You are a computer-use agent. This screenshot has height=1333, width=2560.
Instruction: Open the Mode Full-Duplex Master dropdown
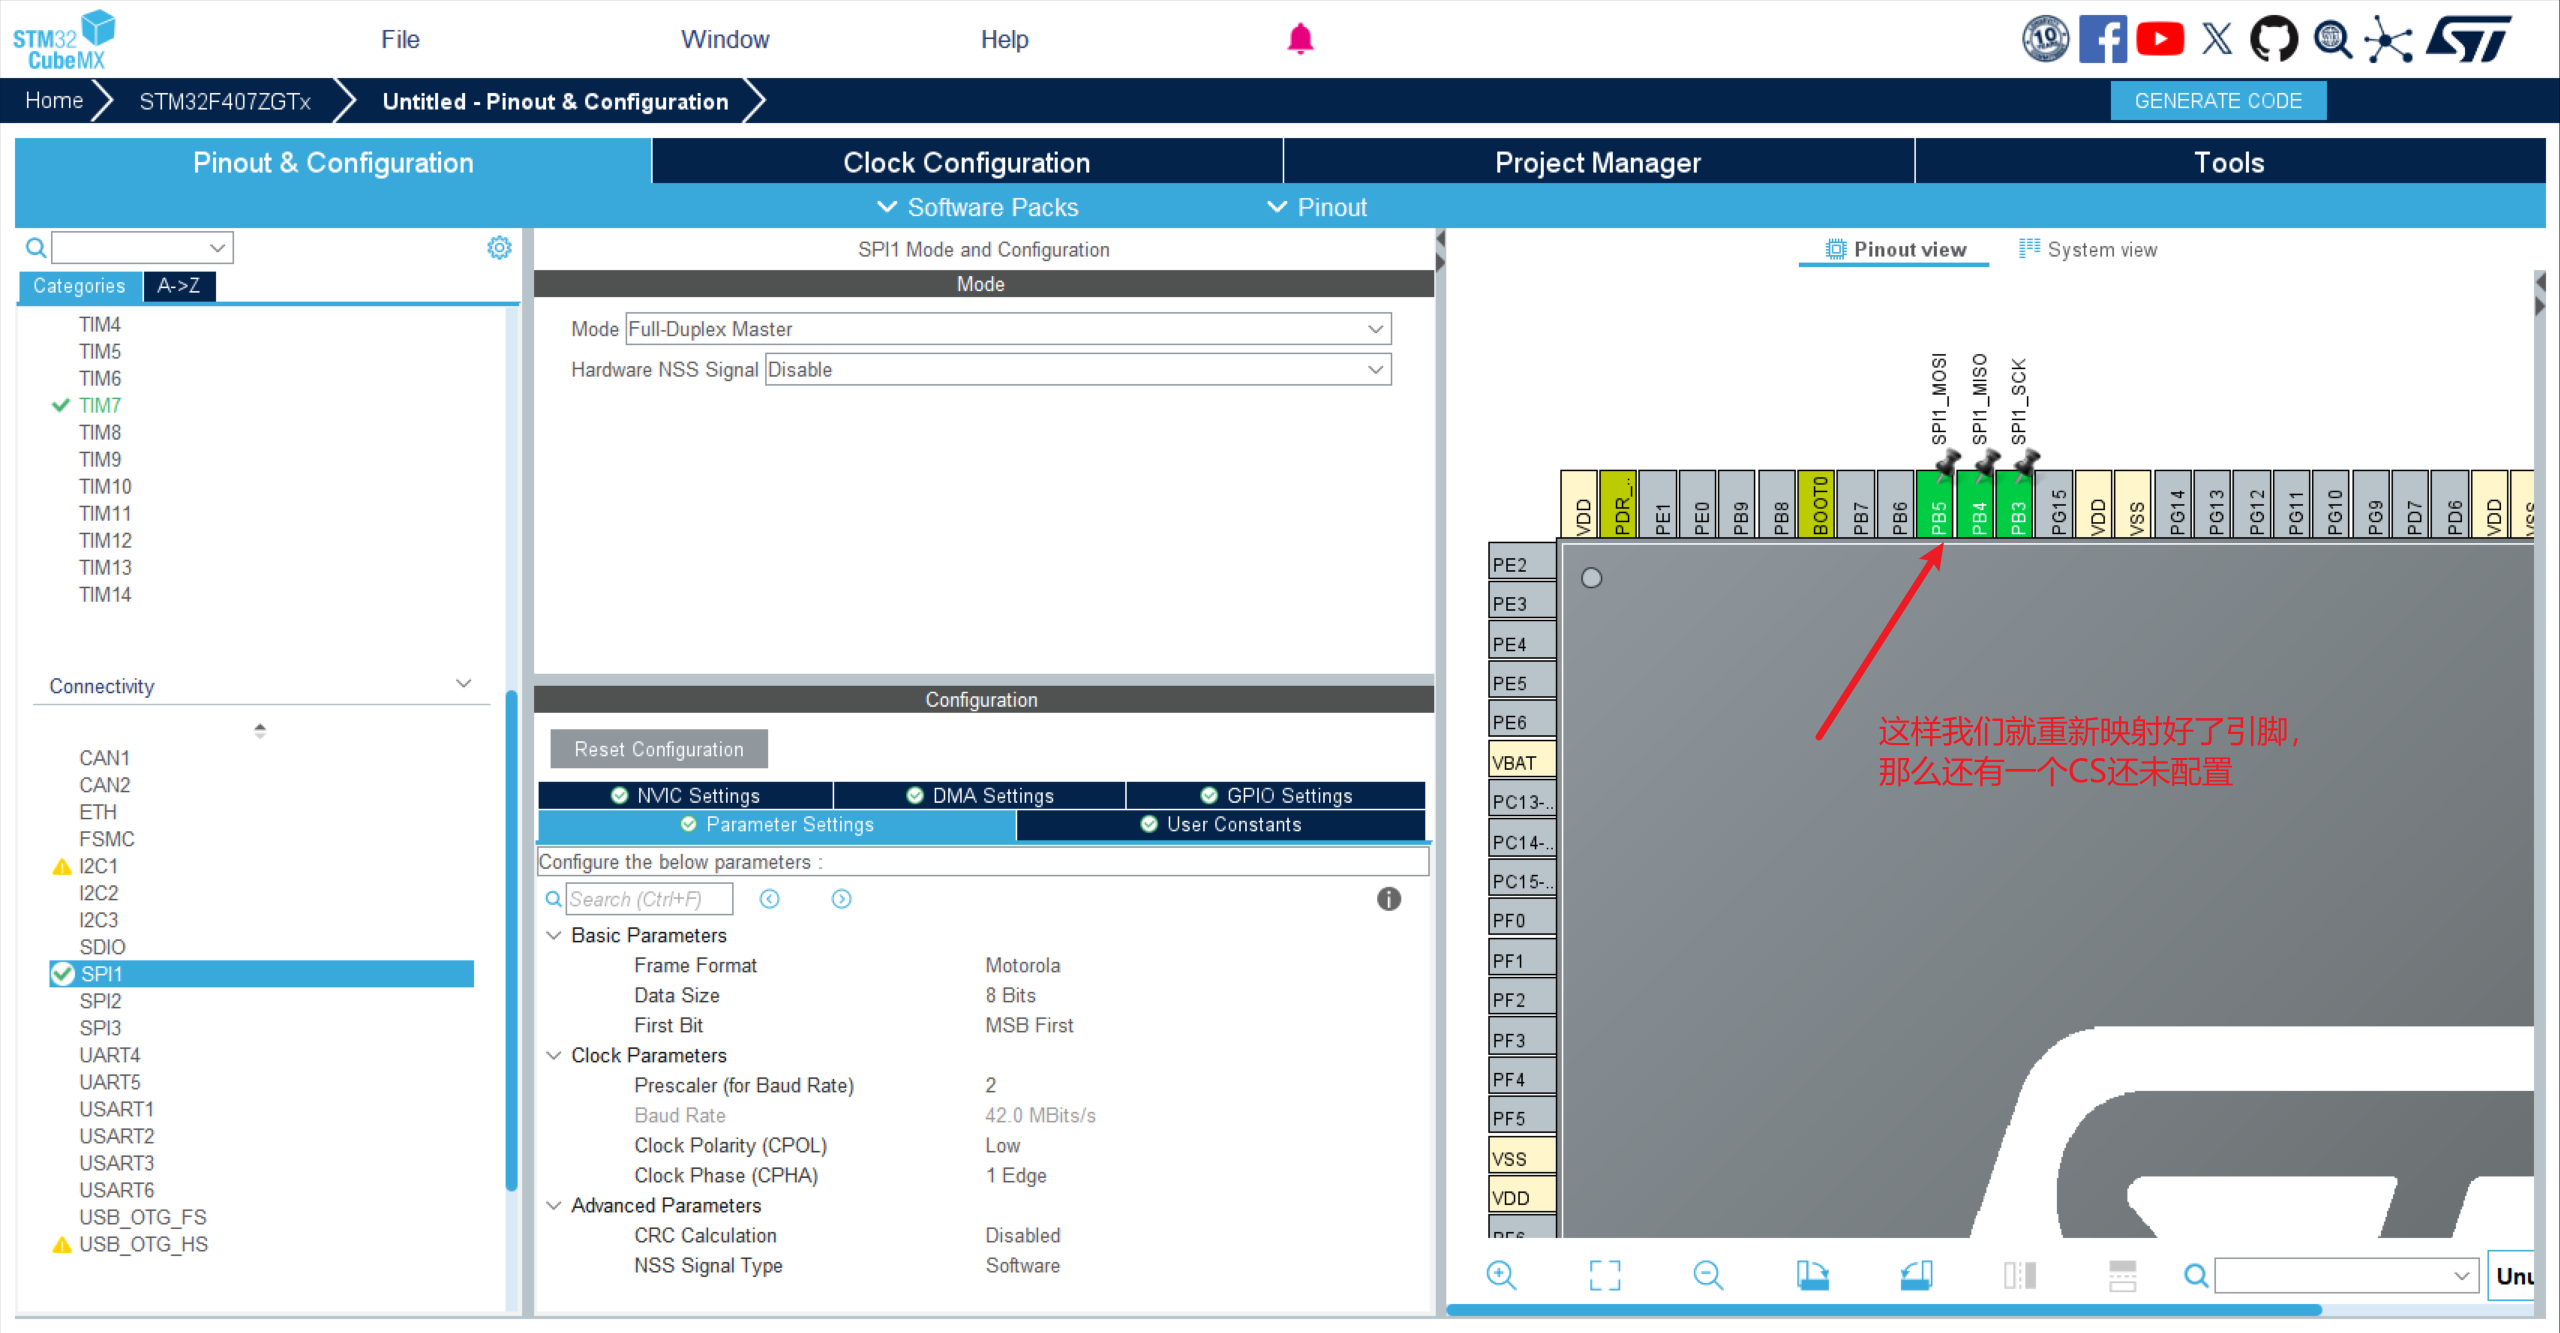(x=1007, y=329)
